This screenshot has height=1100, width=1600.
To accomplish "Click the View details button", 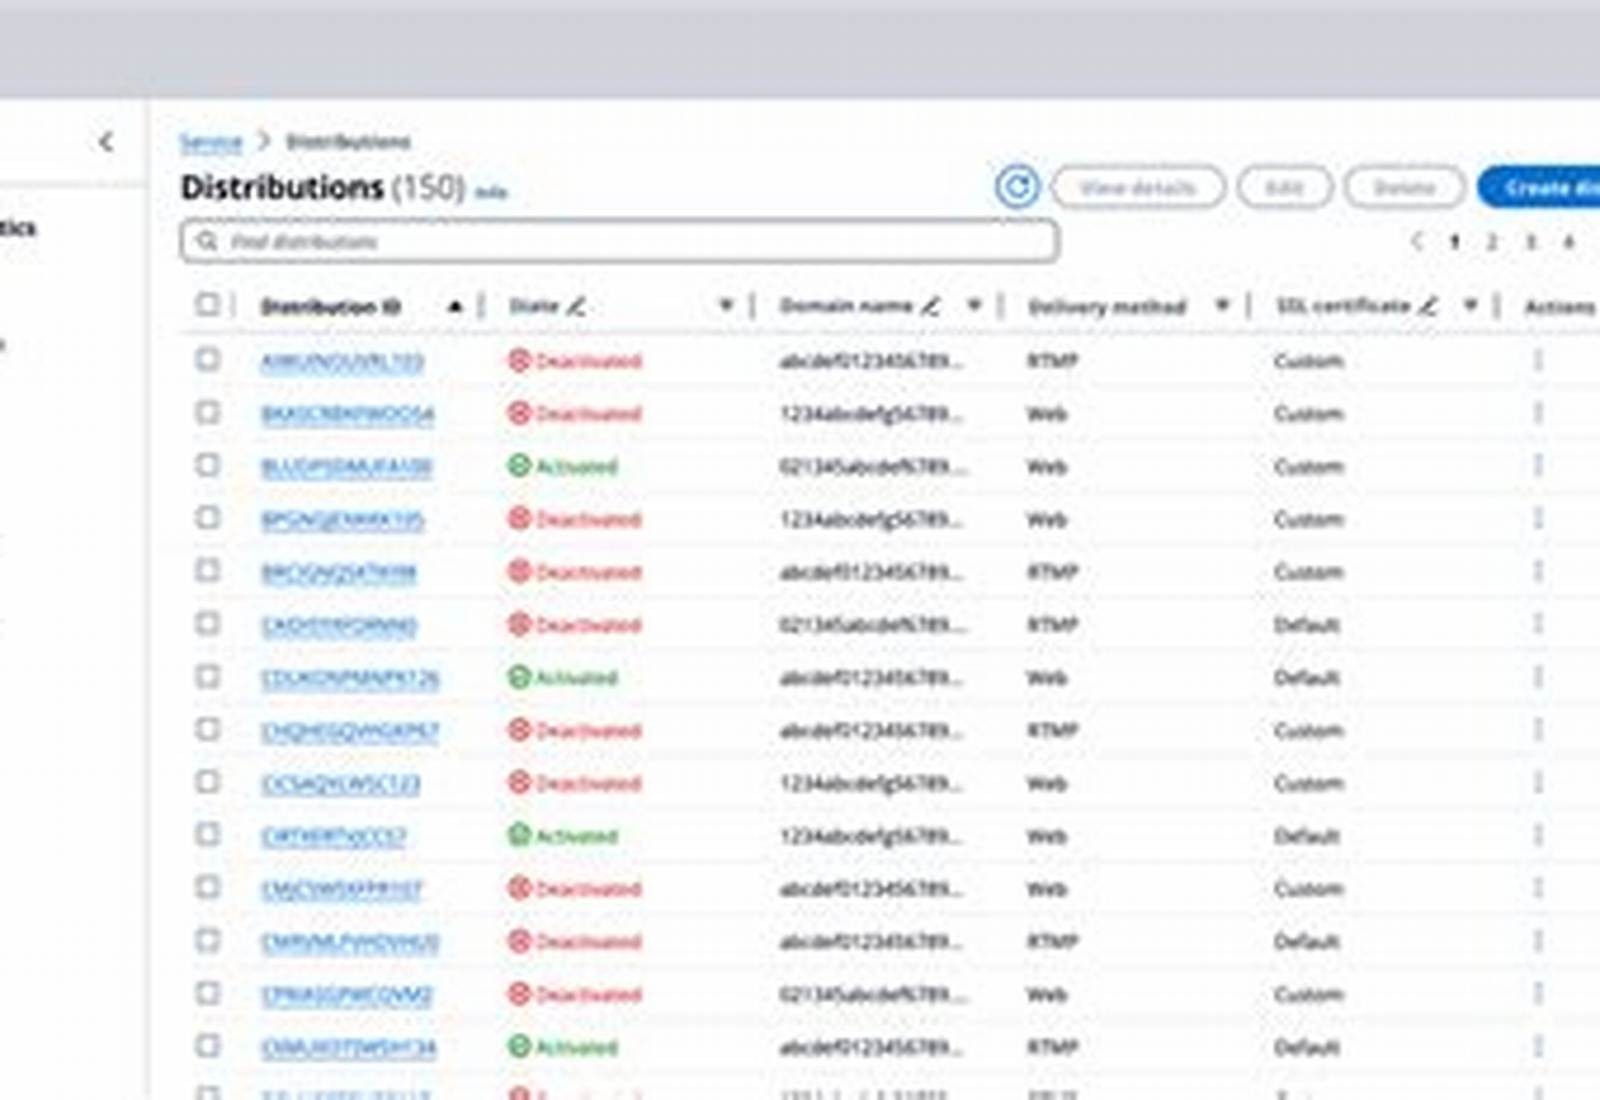I will tap(1138, 187).
